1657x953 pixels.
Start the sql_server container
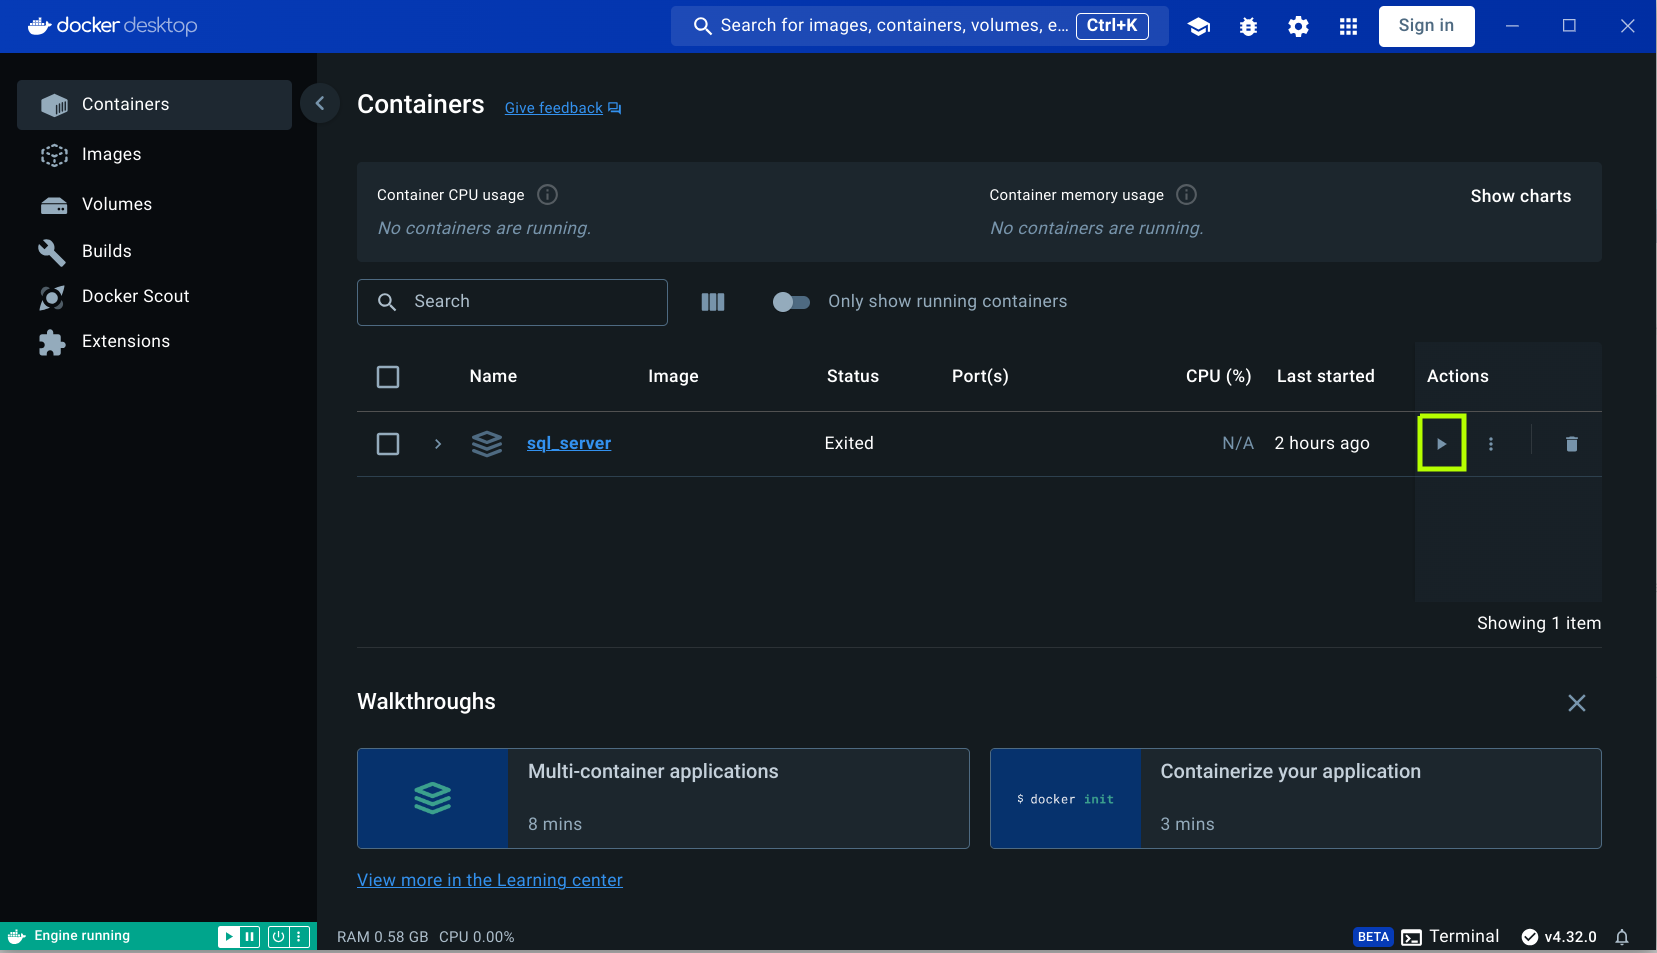[1441, 443]
